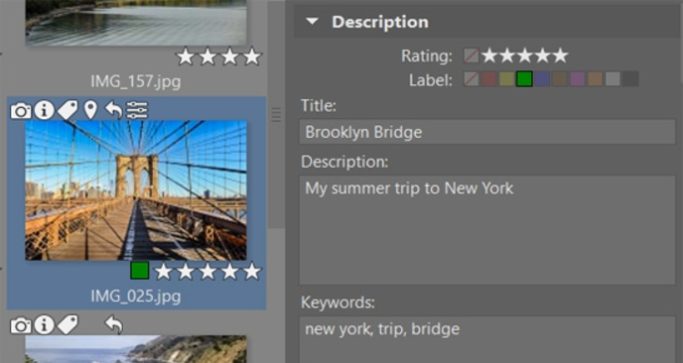This screenshot has height=363, width=683.
Task: Click info icon on IMG_025 thumbnail
Action: tap(44, 110)
